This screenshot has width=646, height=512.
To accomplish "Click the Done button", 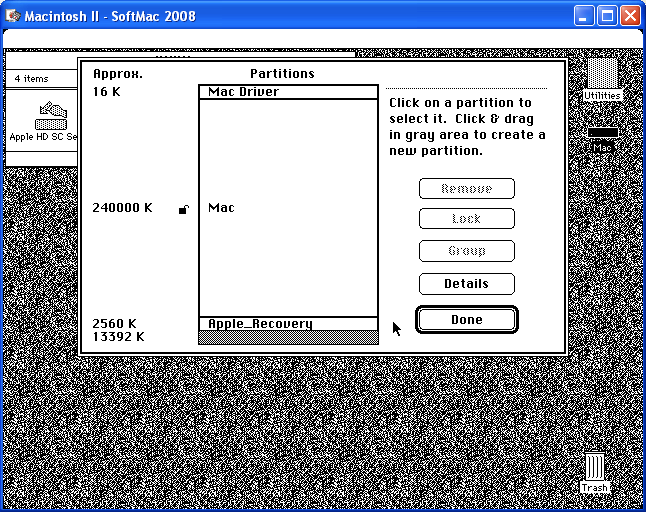I will tap(466, 320).
